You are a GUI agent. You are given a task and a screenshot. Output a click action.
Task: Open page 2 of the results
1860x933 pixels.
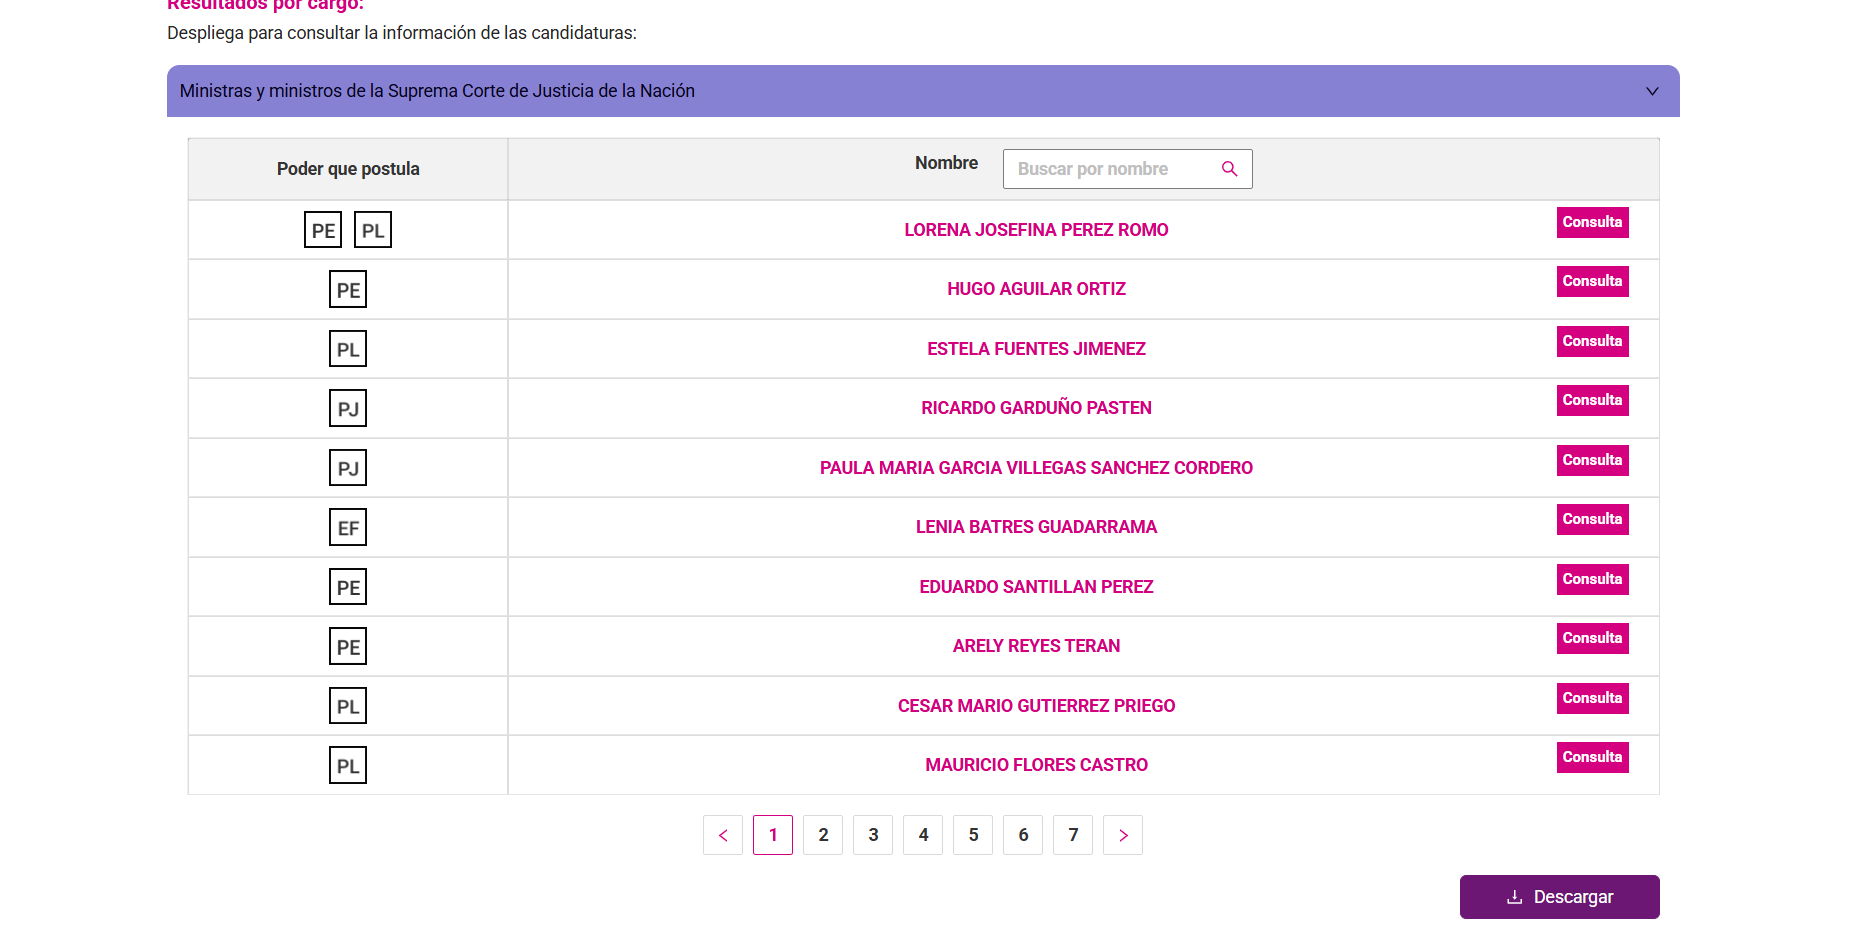pos(823,835)
